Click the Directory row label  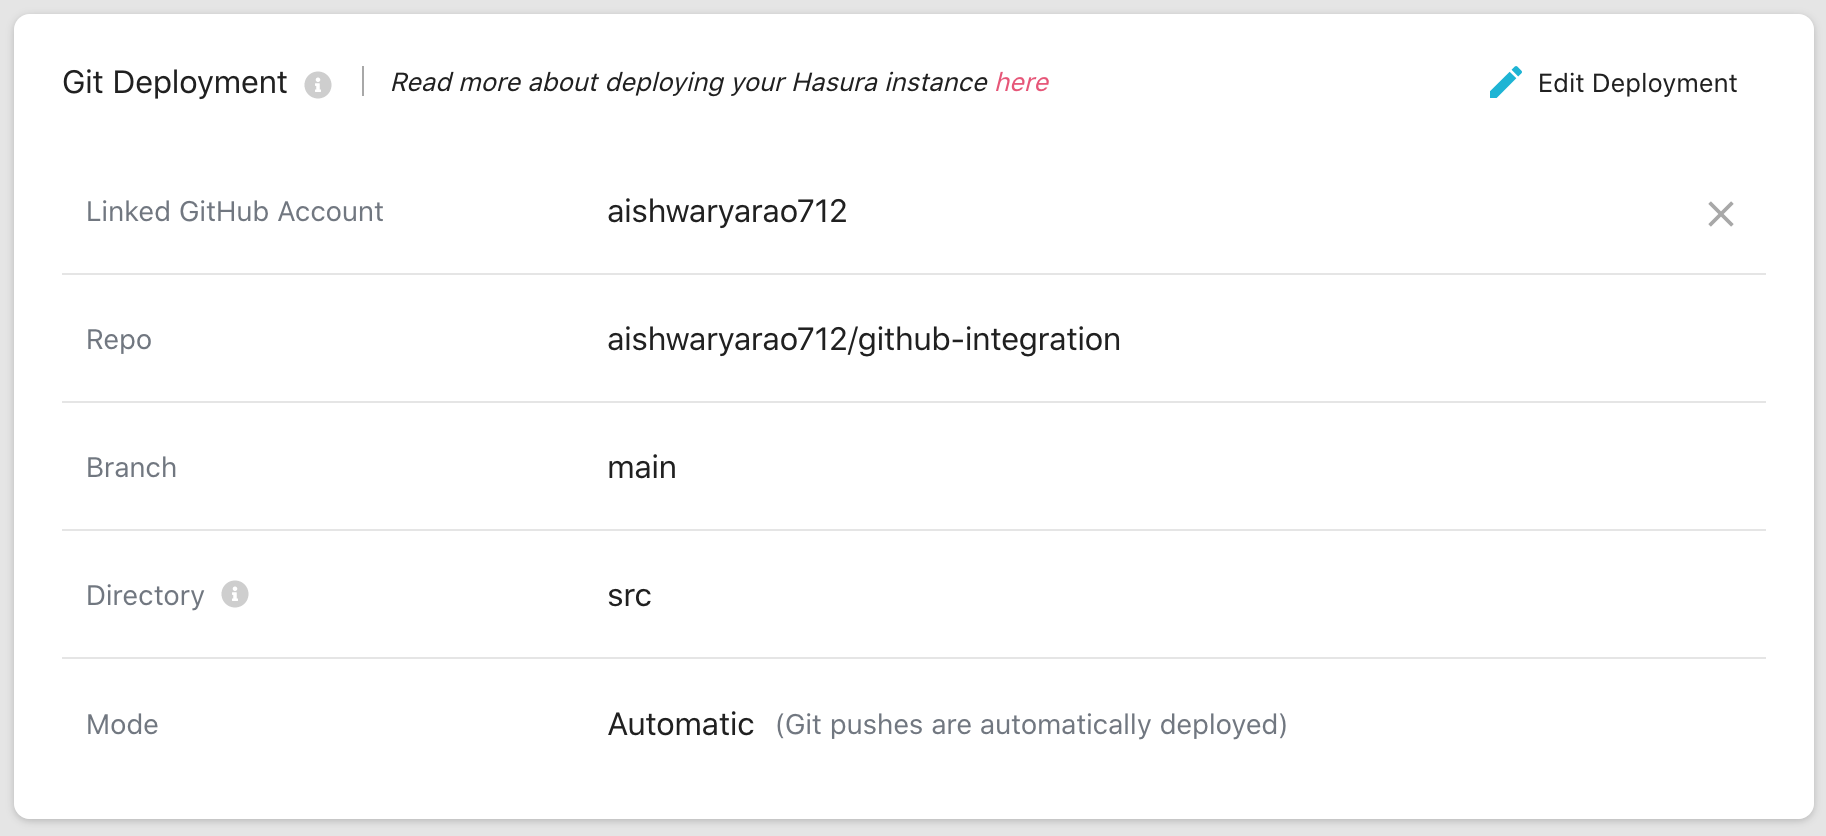pos(145,596)
